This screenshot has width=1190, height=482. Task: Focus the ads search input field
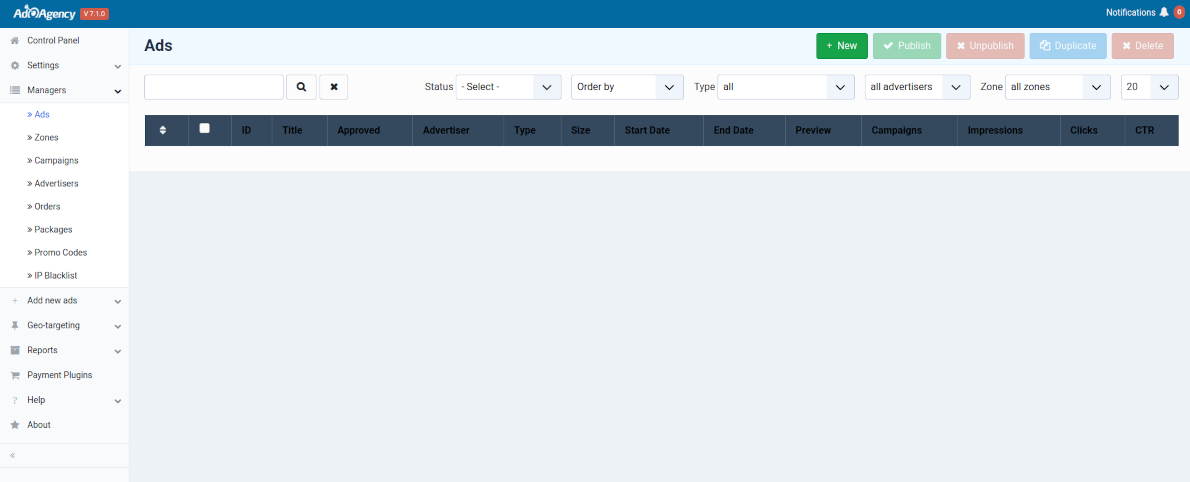[214, 87]
